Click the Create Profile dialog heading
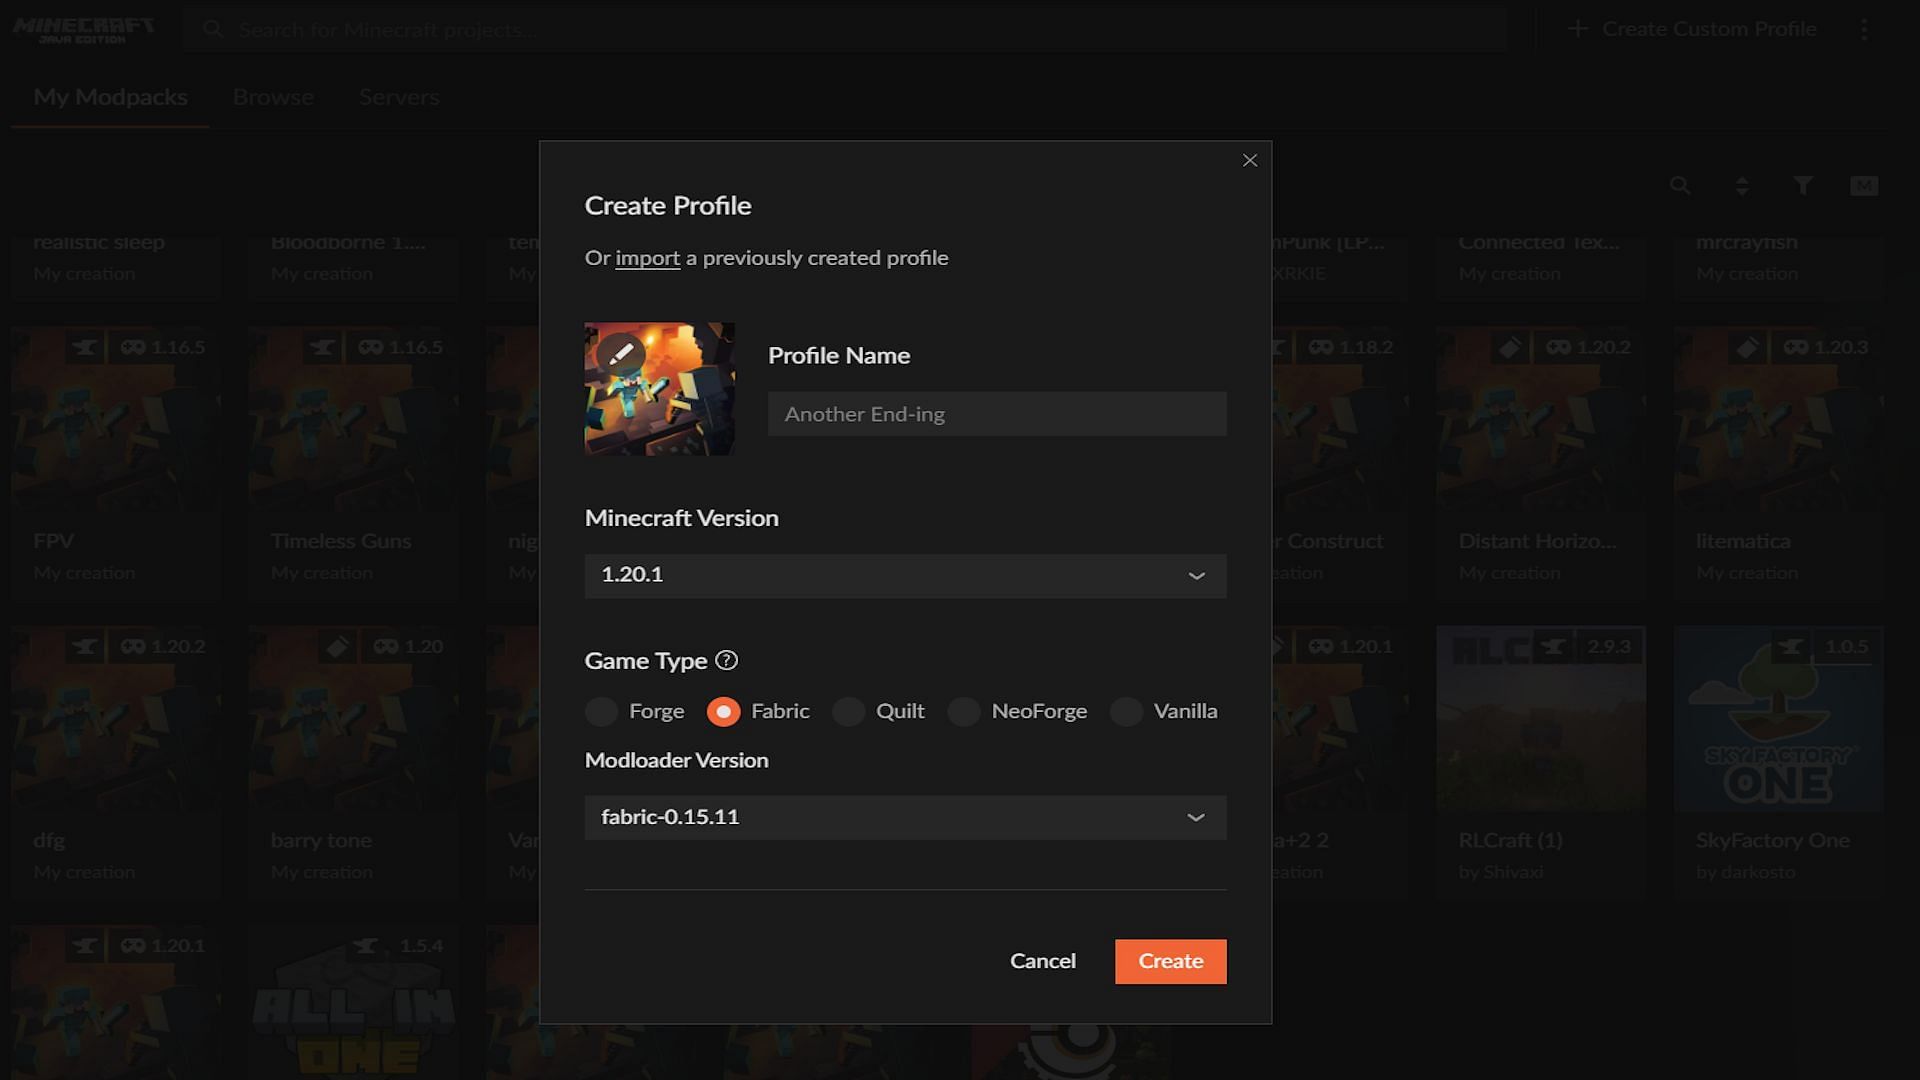 click(x=668, y=206)
